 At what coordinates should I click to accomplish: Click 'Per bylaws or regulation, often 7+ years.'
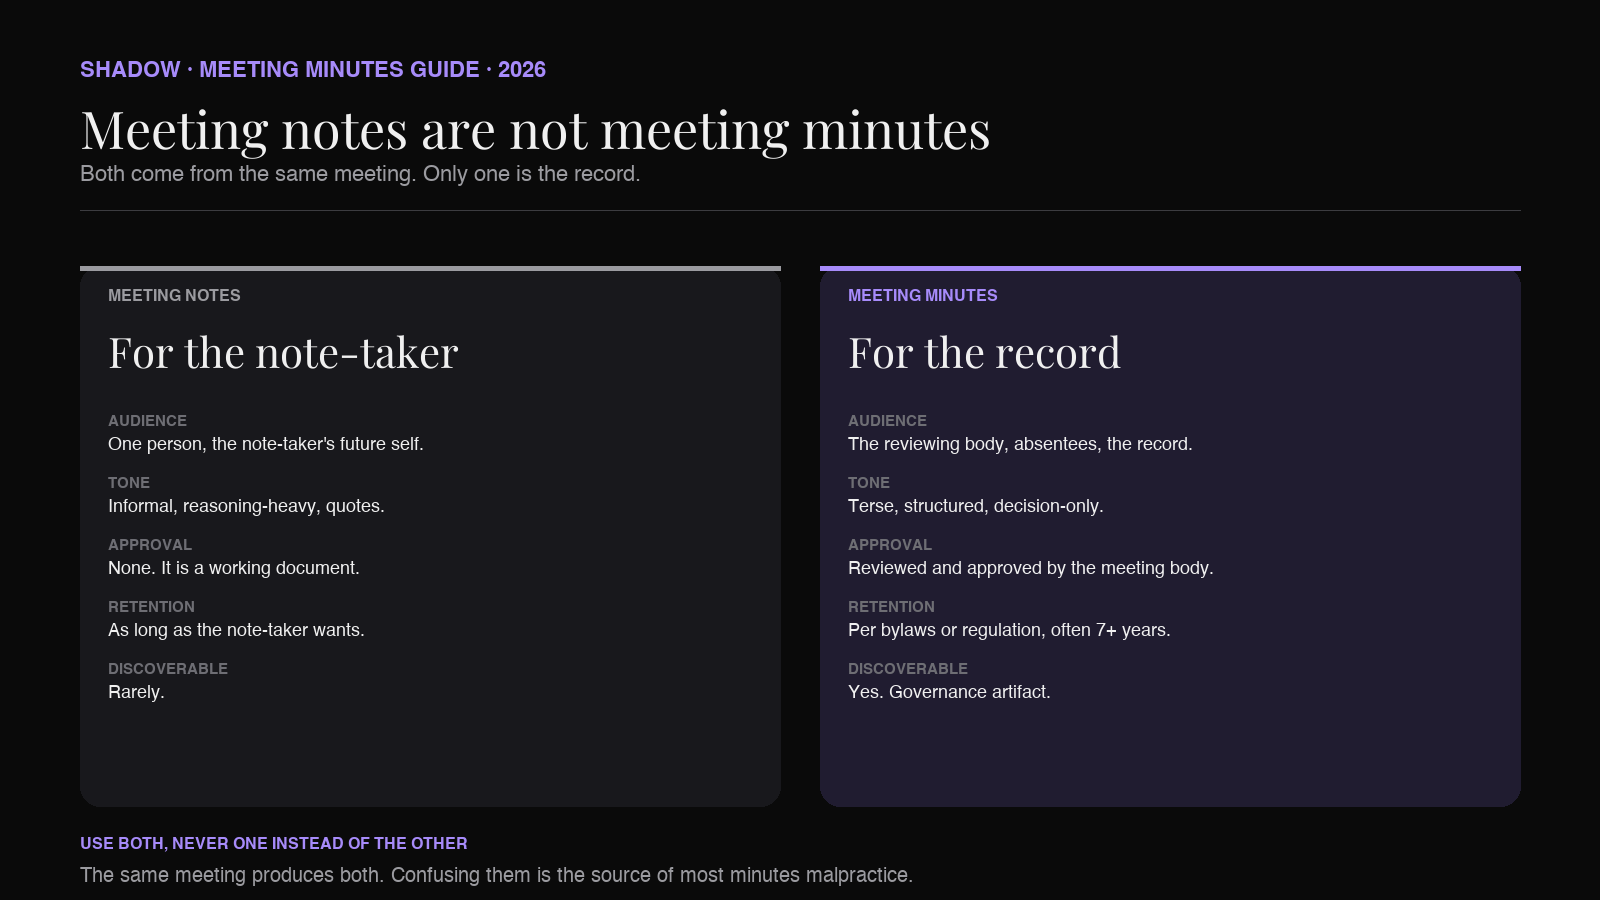1009,630
